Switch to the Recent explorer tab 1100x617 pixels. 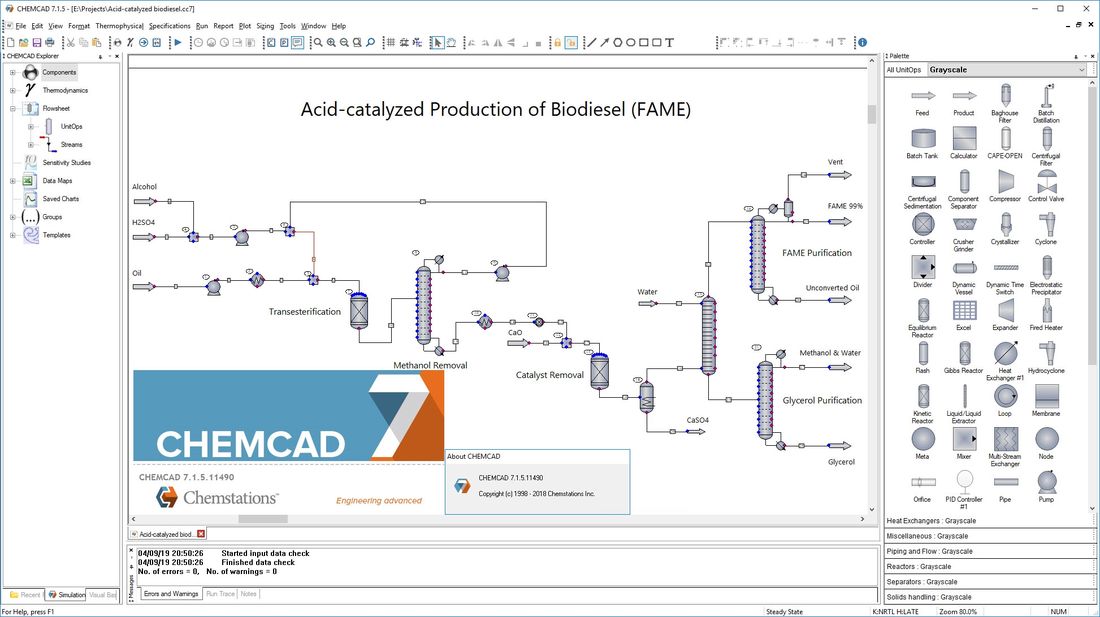(25, 595)
